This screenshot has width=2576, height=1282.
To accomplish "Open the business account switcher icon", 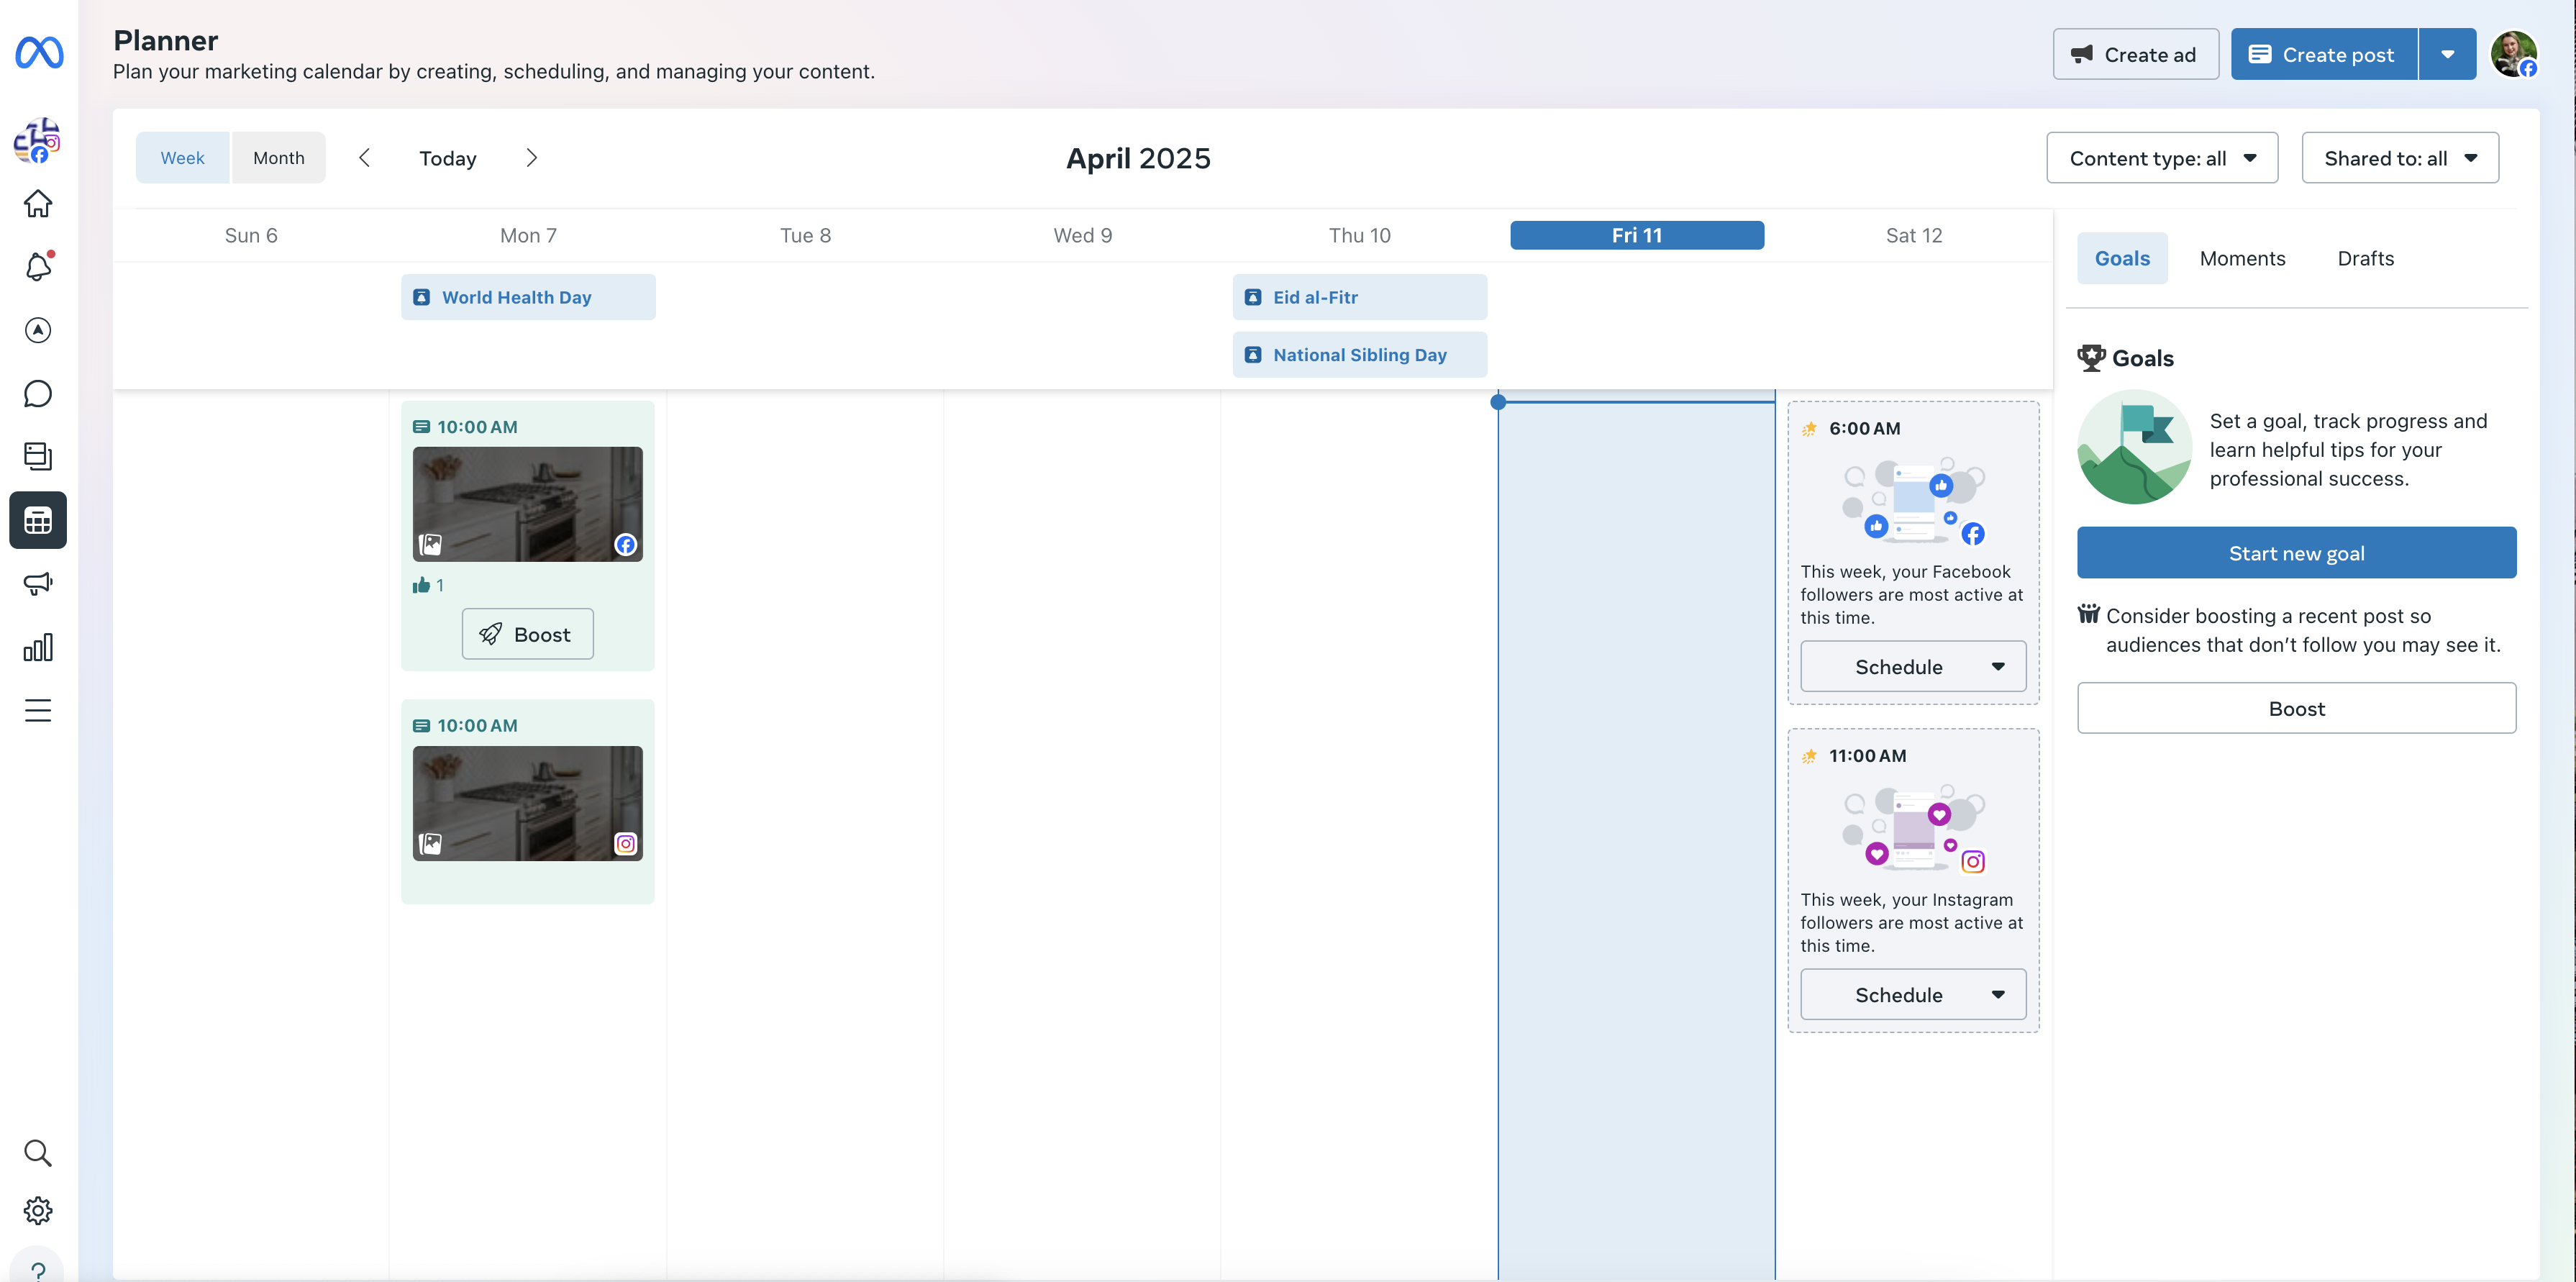I will point(37,140).
